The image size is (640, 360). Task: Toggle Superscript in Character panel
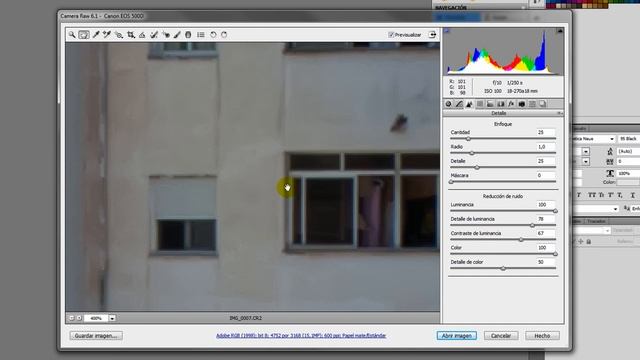(x=611, y=196)
